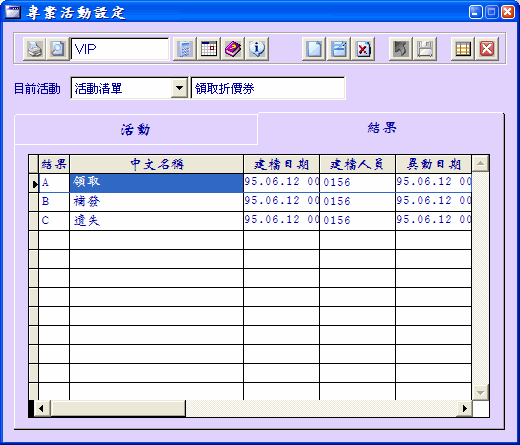Open the calendar icon
This screenshot has height=445, width=520.
[209, 49]
